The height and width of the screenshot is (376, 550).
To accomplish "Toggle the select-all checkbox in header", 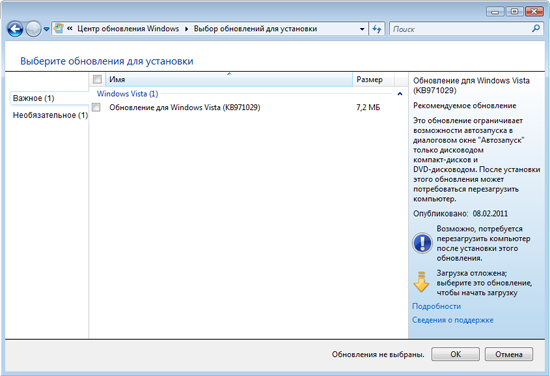I will tap(97, 79).
